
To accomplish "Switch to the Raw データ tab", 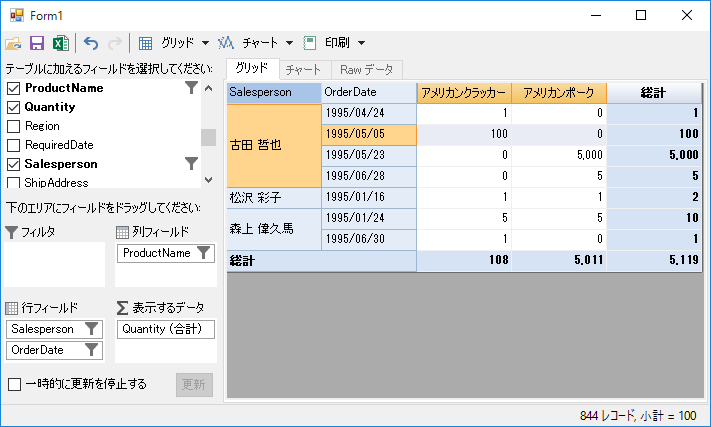I will pos(366,69).
